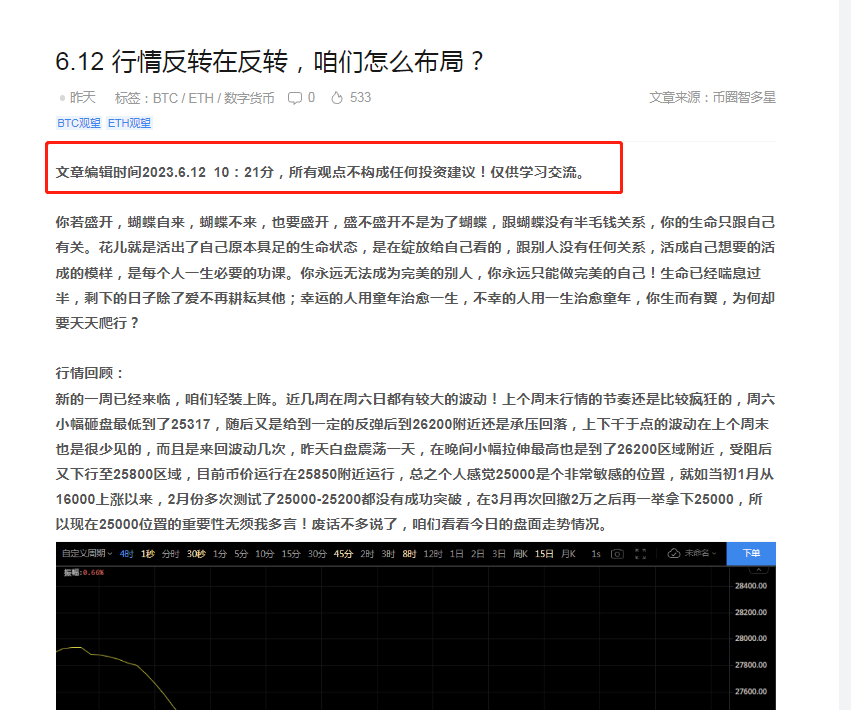The image size is (851, 710).
Task: Click the cloud save icon in chart toolbar
Action: (674, 554)
